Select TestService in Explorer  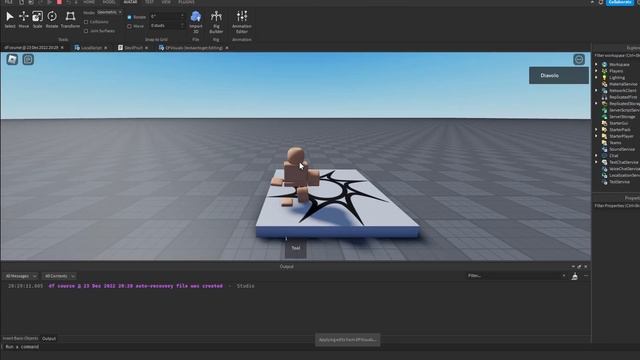pyautogui.click(x=619, y=182)
